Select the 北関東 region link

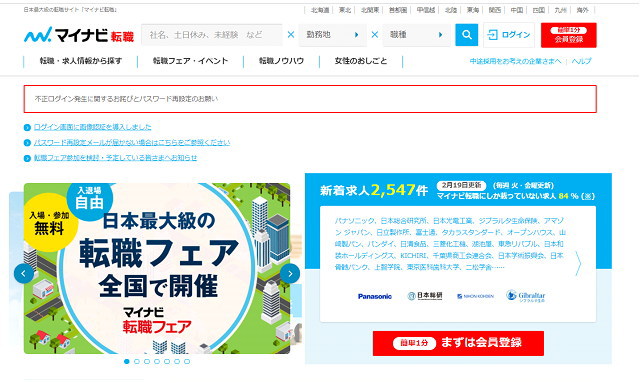pyautogui.click(x=370, y=10)
